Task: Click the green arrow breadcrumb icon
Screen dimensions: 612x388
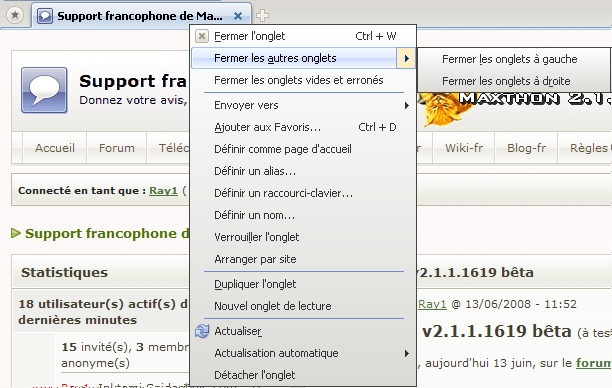Action: point(16,233)
